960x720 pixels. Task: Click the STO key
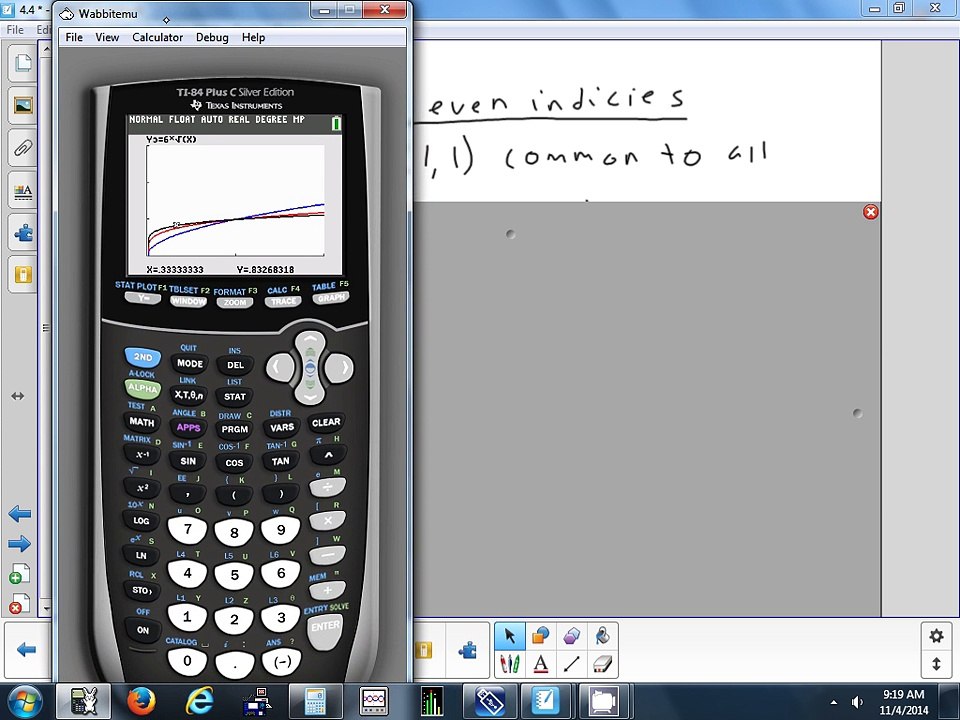(142, 590)
